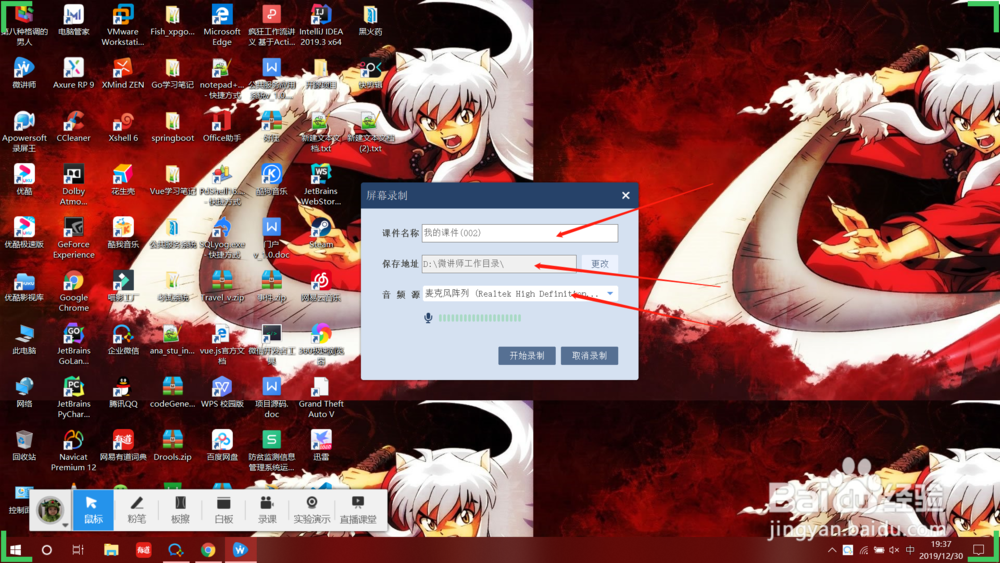Open the Action Center notifications icon
Image resolution: width=1000 pixels, height=563 pixels.
(980, 550)
